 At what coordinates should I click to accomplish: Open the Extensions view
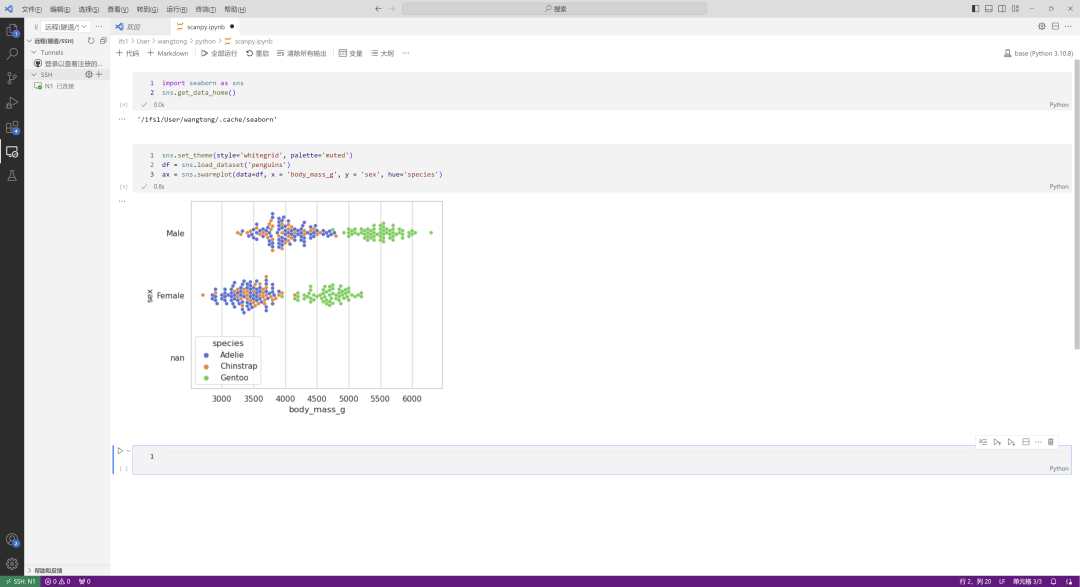[x=12, y=127]
